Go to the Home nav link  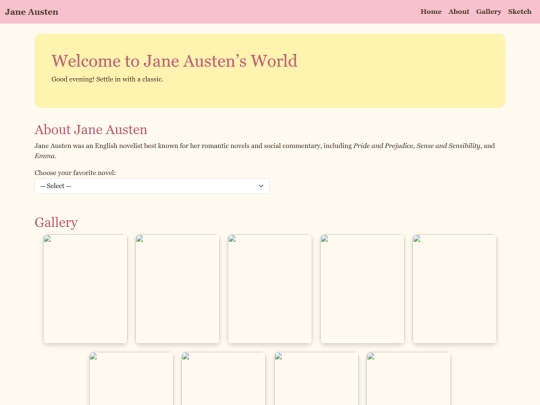(431, 12)
